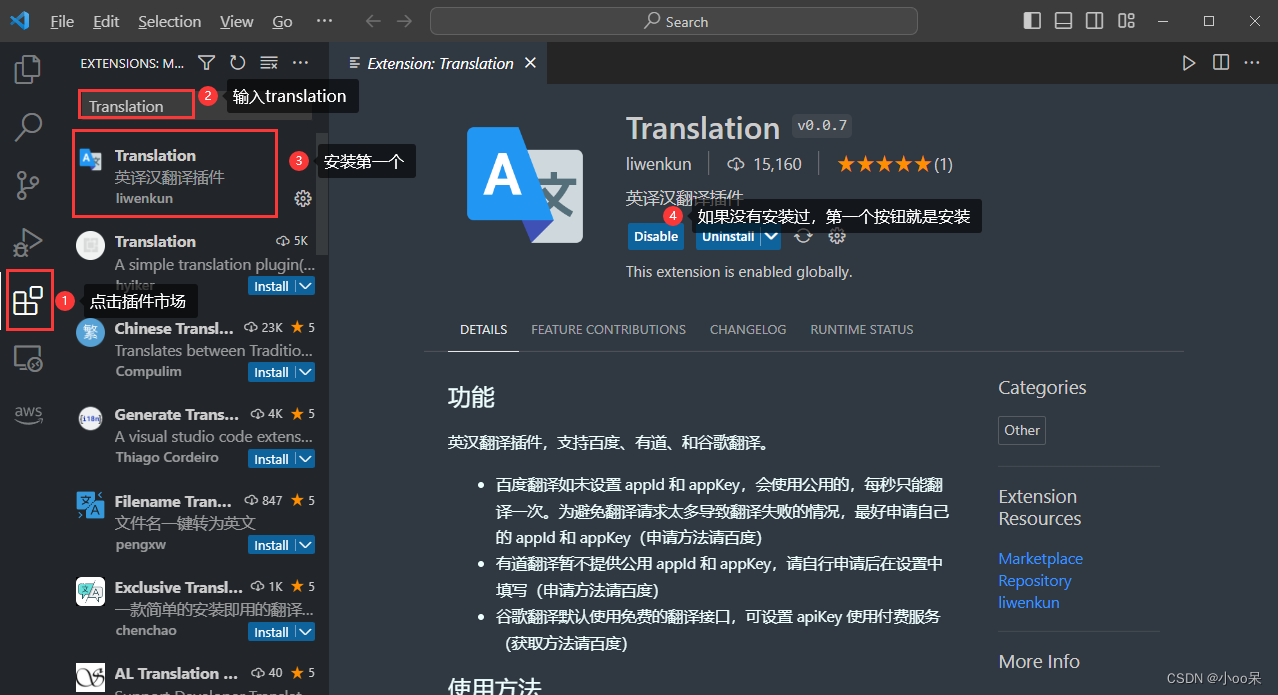Image resolution: width=1278 pixels, height=695 pixels.
Task: Split the editor to the right
Action: [x=1221, y=63]
